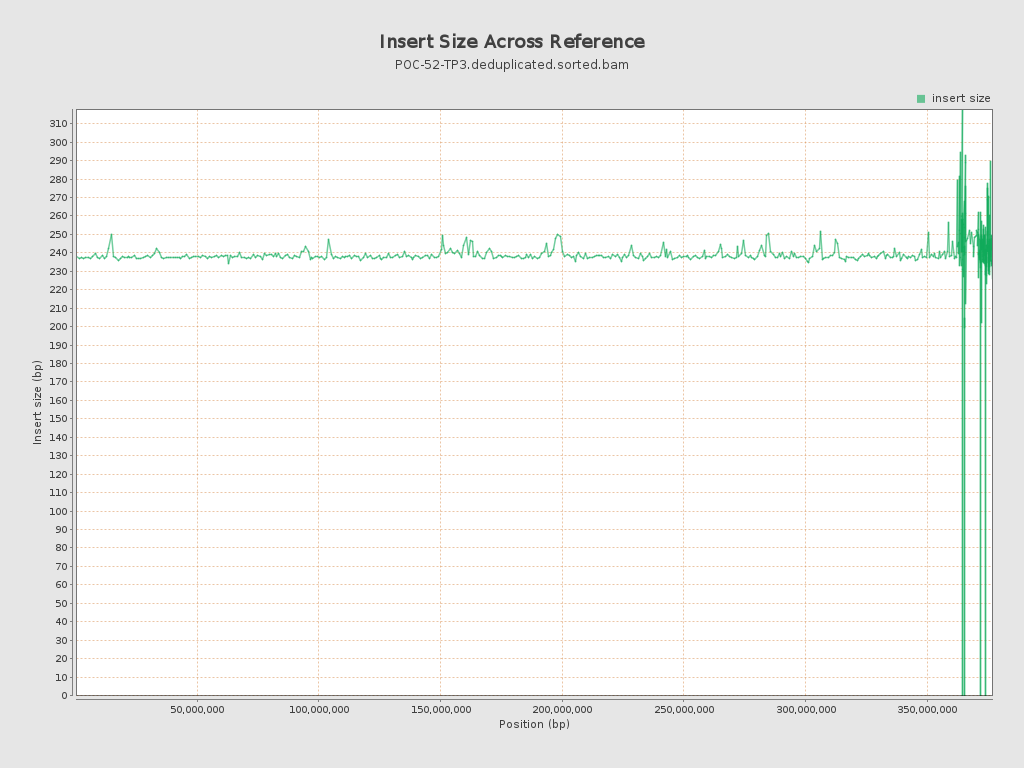
Task: Click the 150 y-axis tick label
Action: 59,419
